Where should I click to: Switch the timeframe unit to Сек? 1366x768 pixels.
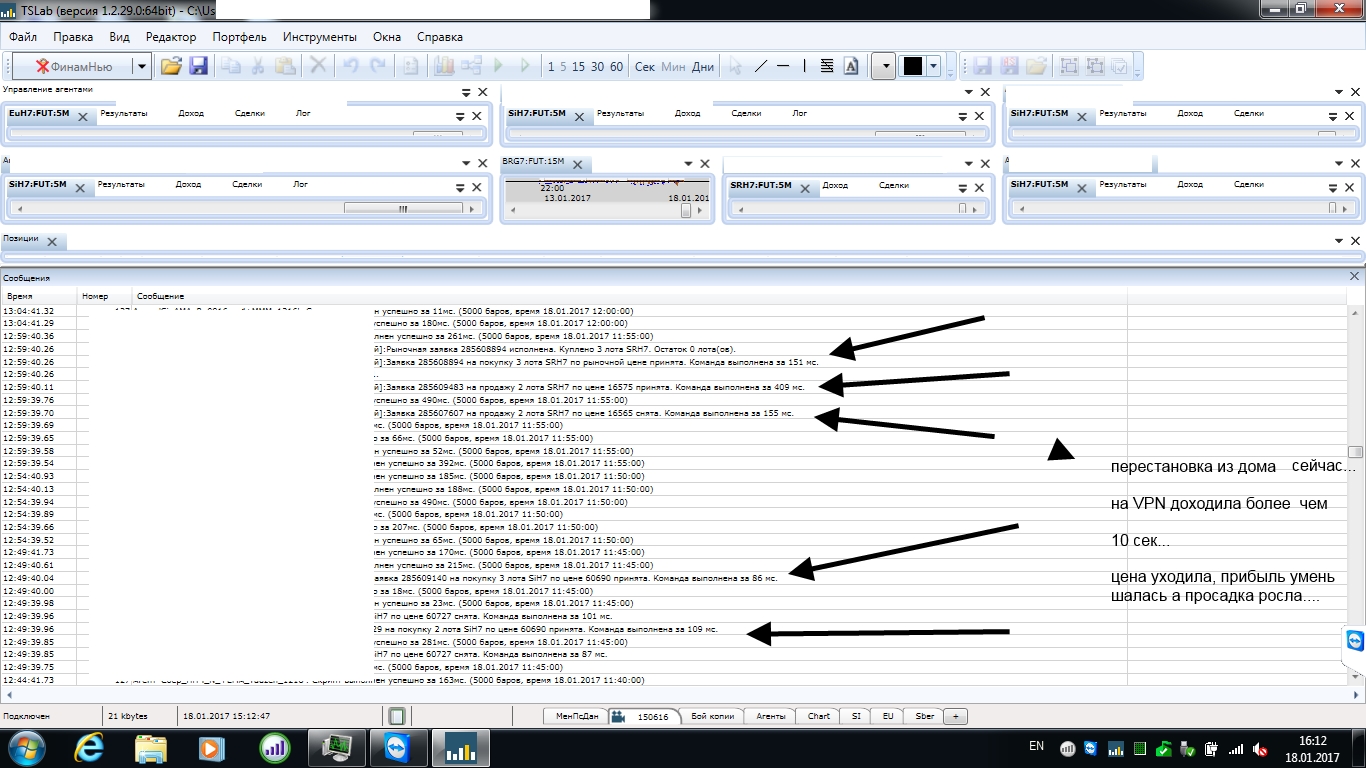pyautogui.click(x=645, y=66)
